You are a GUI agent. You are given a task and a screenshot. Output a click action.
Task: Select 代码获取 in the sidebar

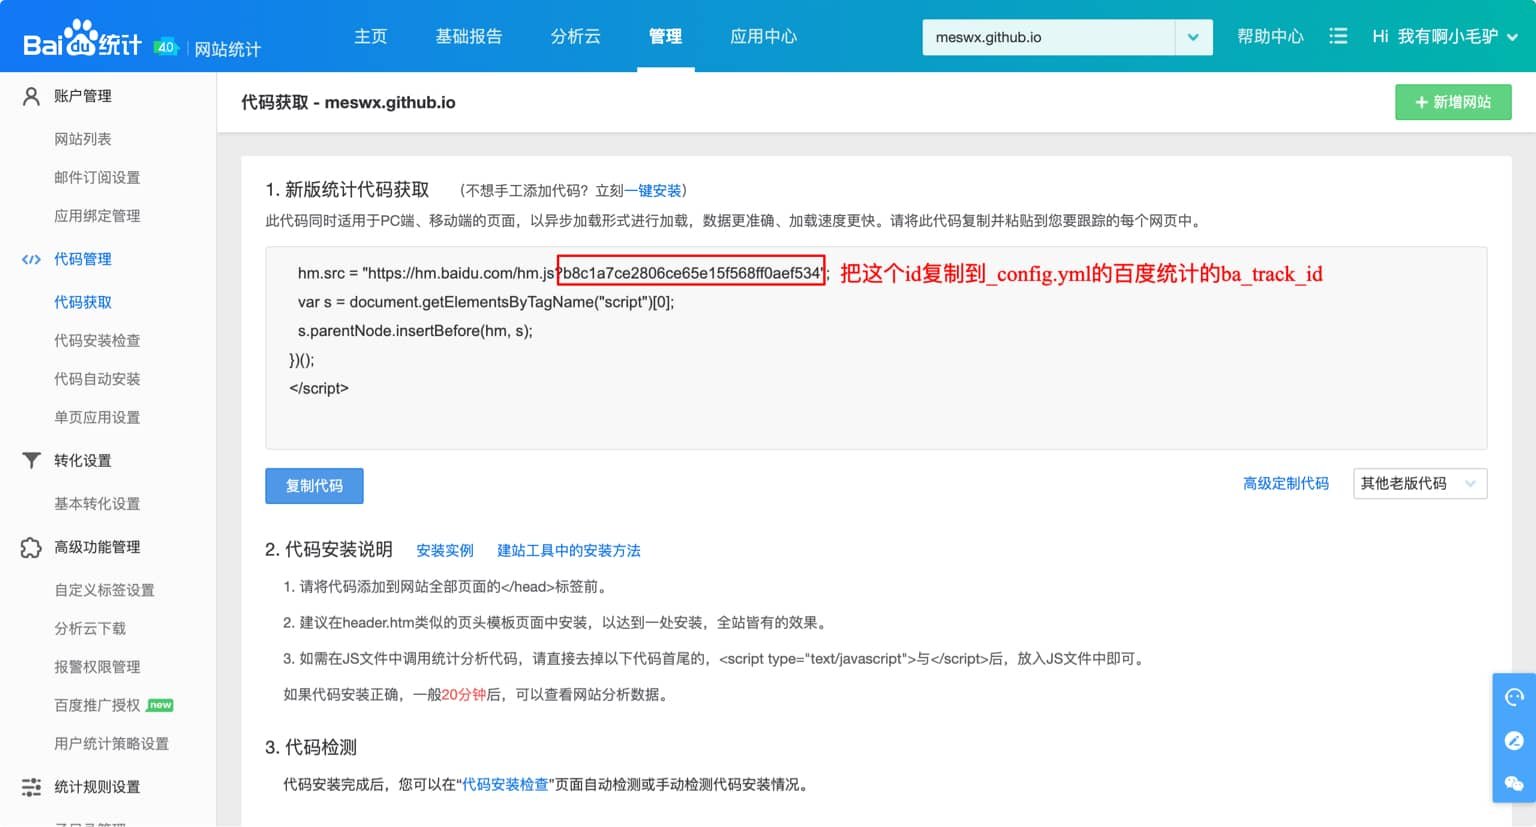point(83,302)
